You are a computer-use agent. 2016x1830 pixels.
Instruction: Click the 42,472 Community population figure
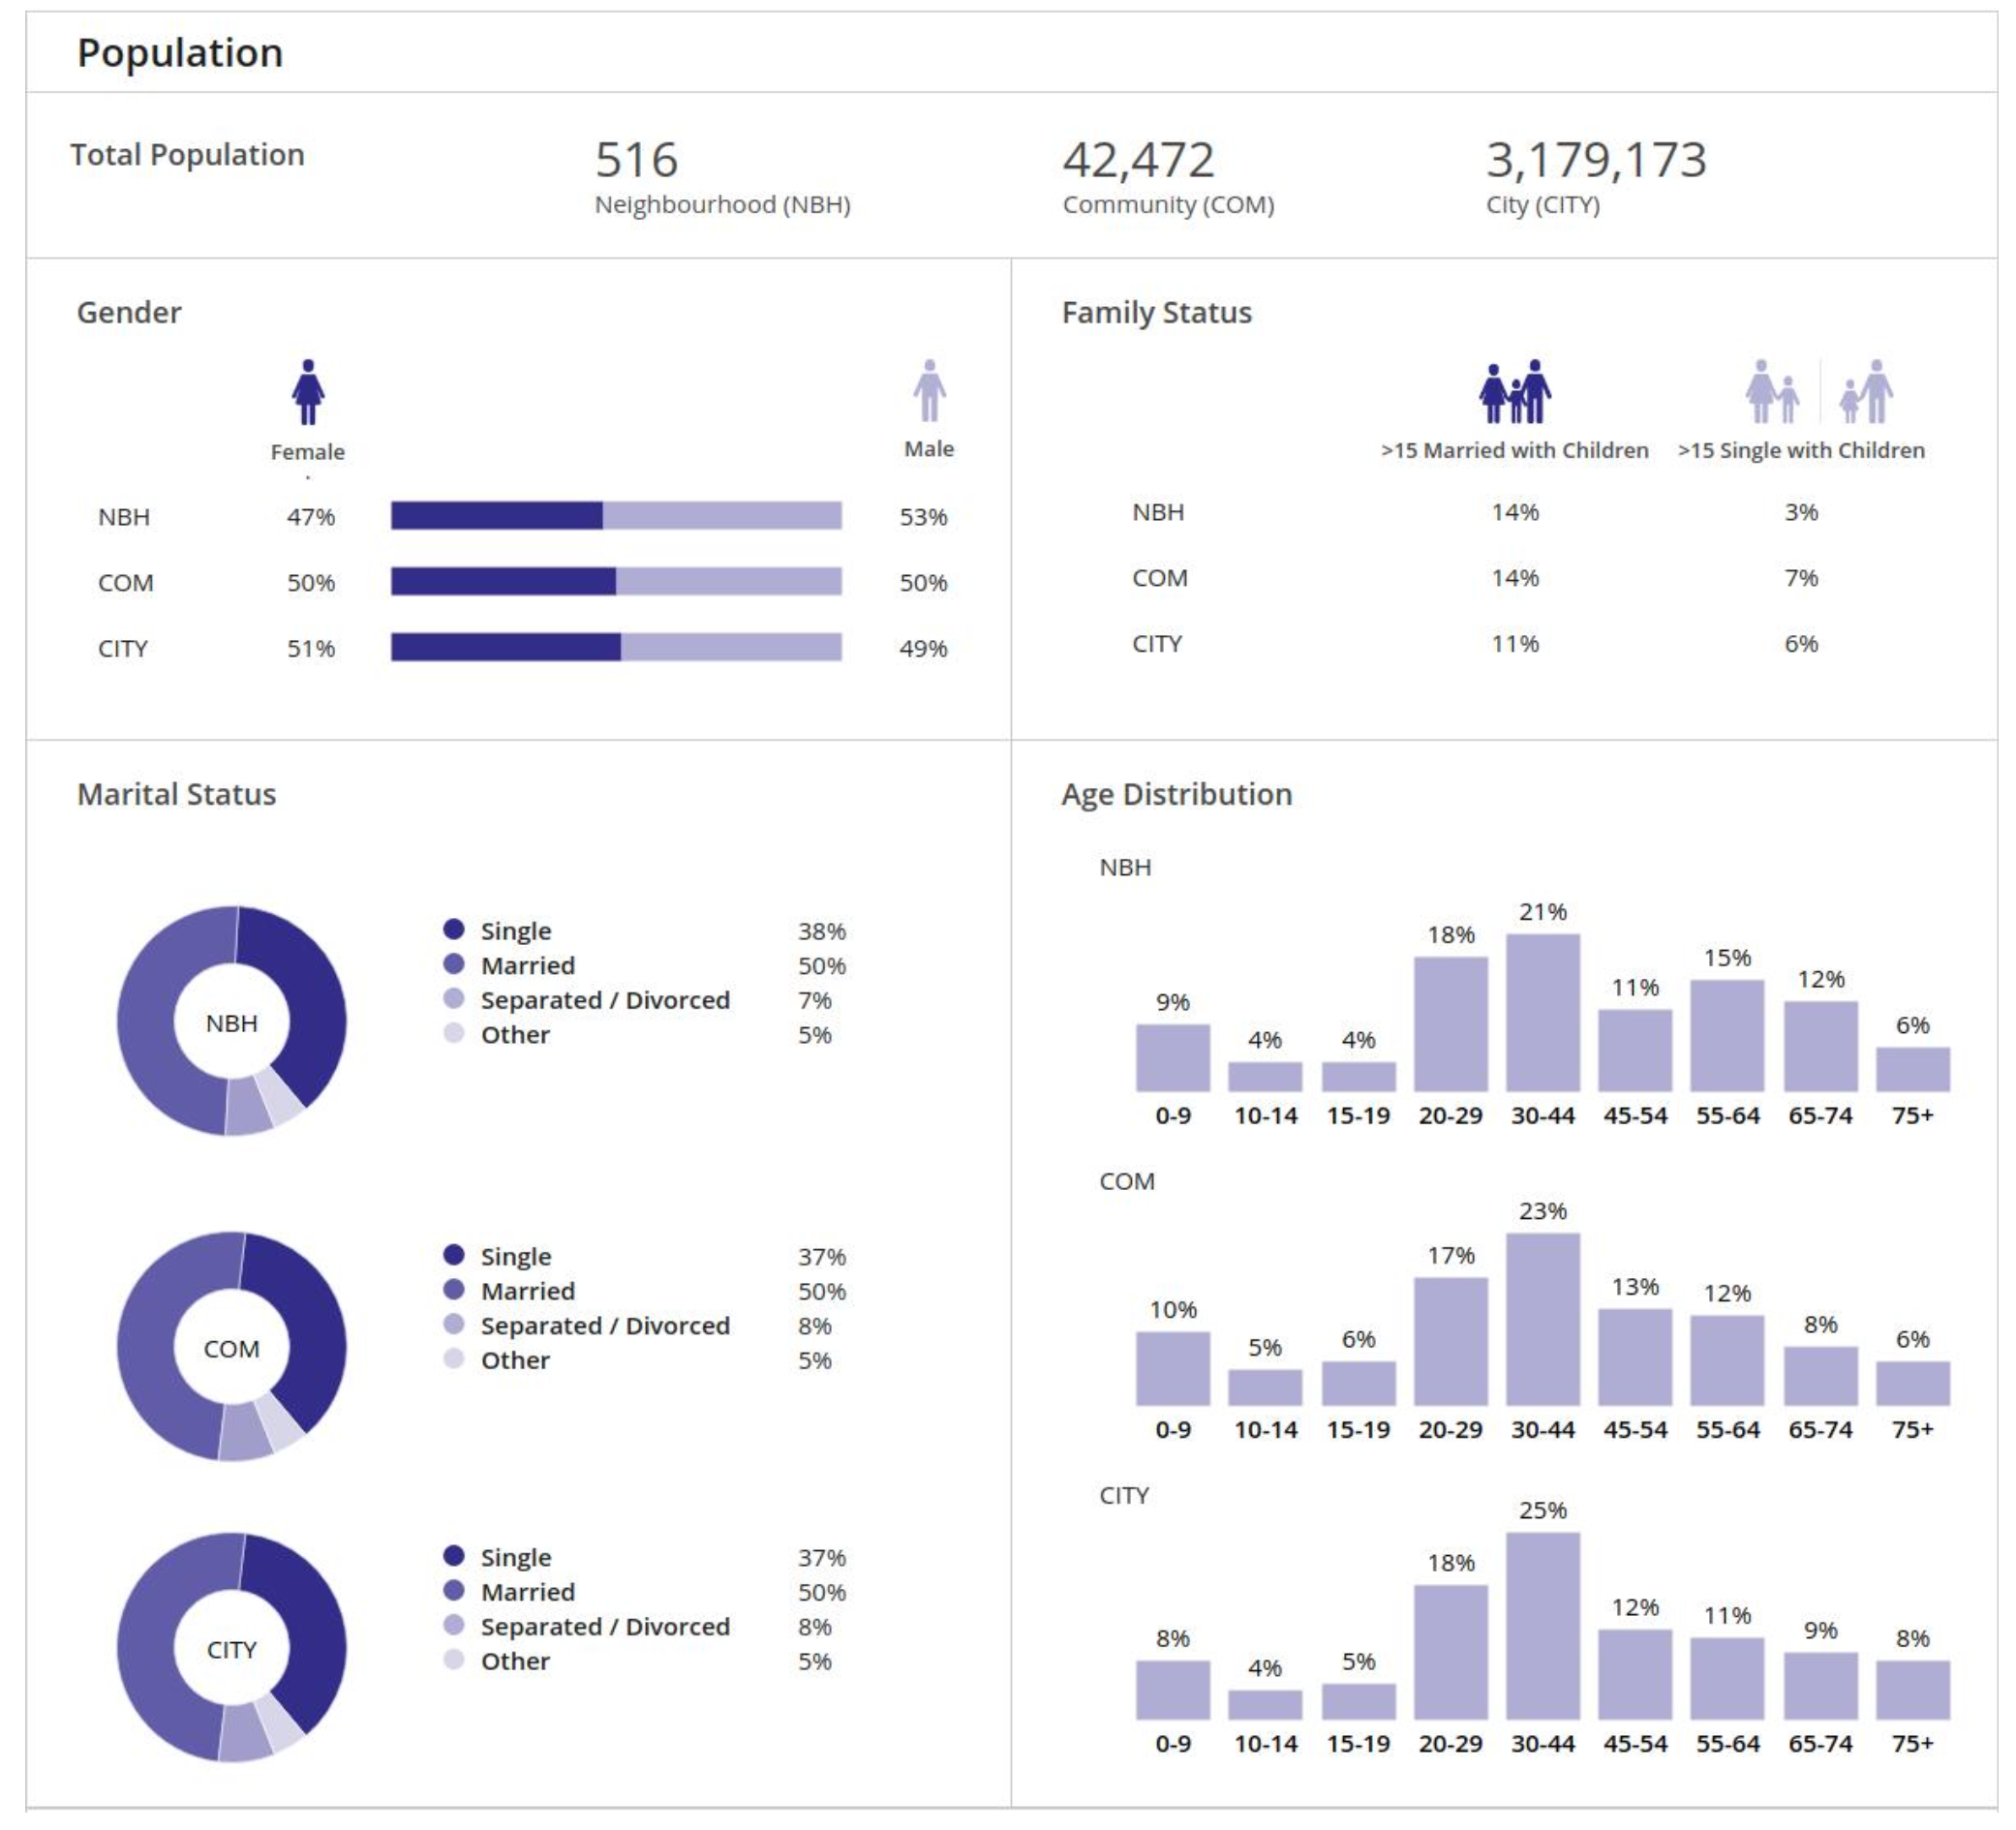[x=1138, y=160]
